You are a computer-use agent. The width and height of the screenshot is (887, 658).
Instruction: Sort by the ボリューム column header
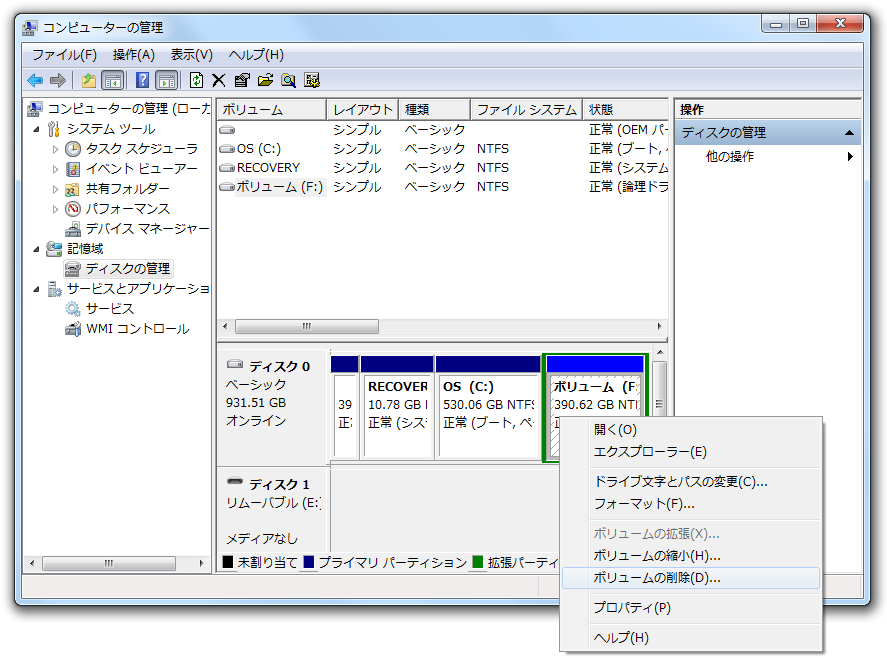pyautogui.click(x=272, y=110)
